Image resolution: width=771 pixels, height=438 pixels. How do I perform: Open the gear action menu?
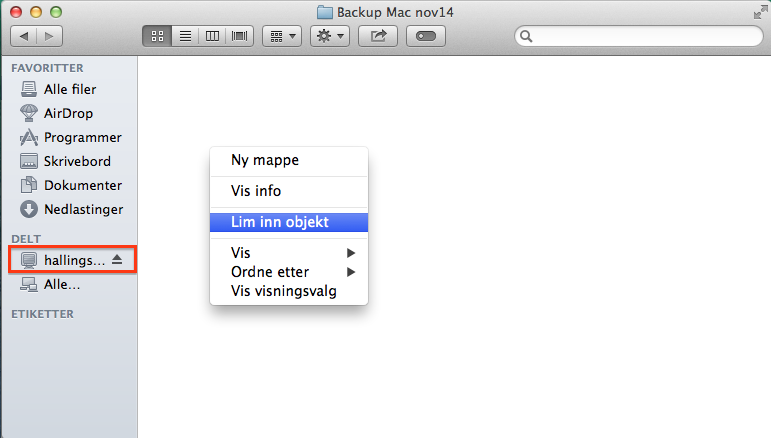tap(329, 35)
